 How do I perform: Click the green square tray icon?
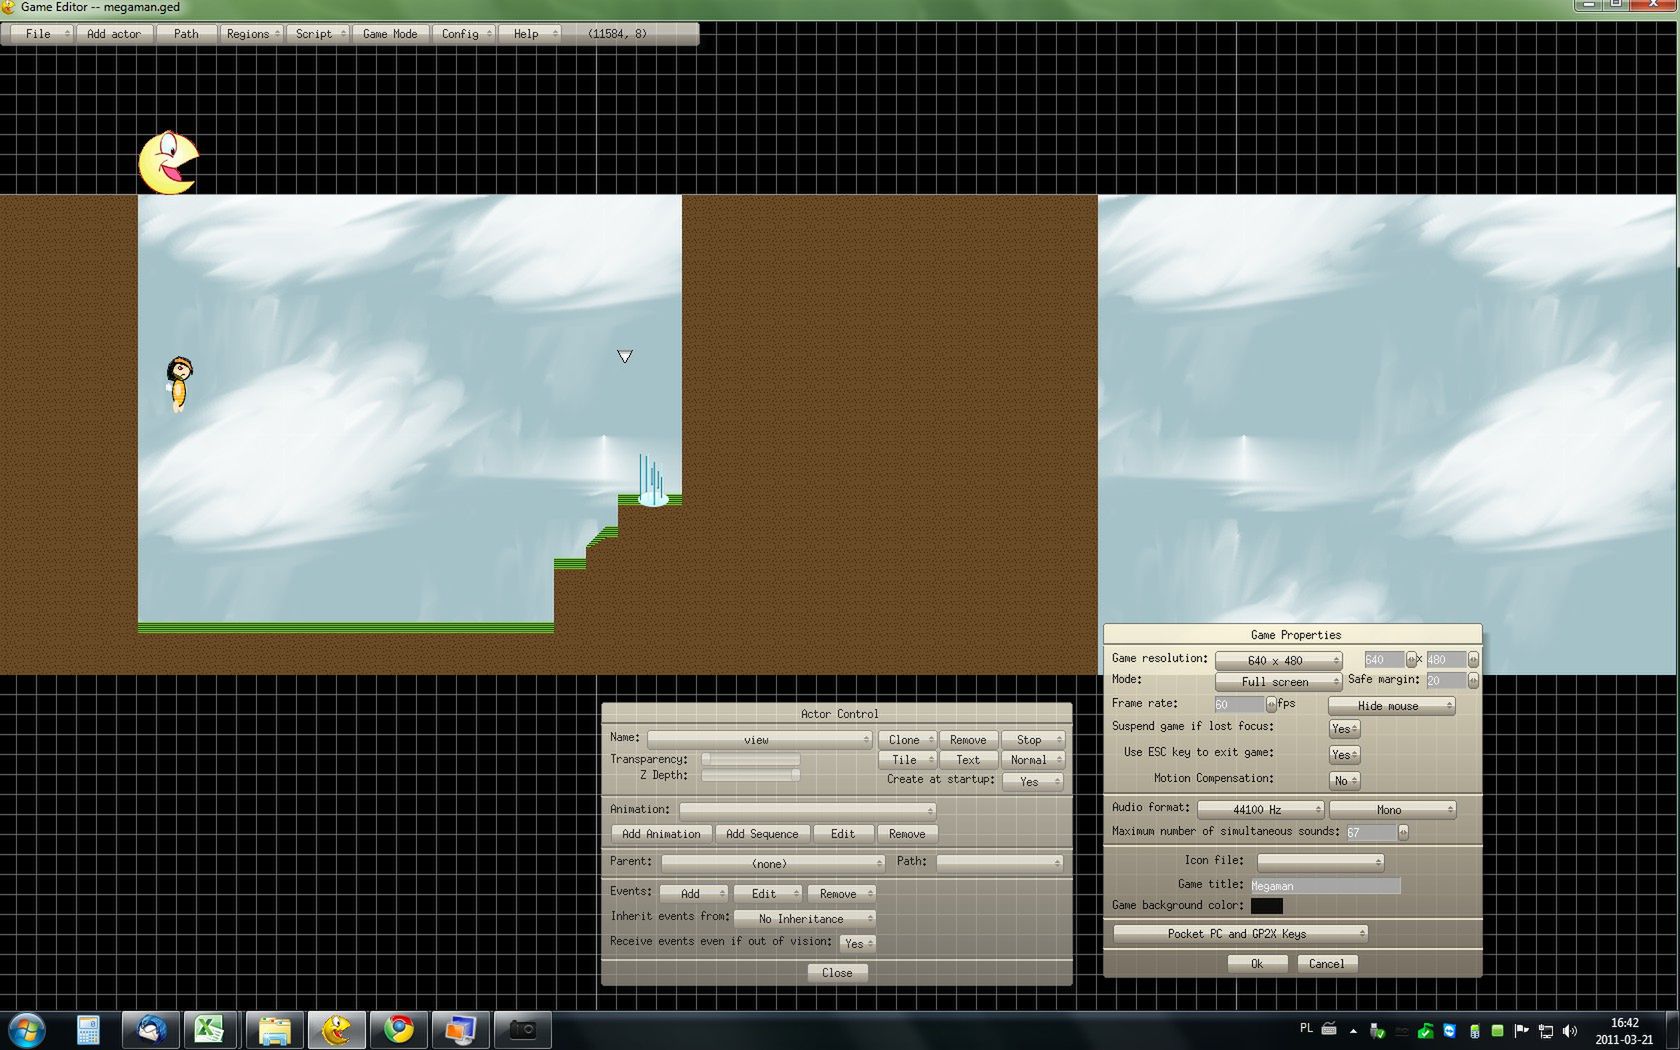pyautogui.click(x=1498, y=1030)
